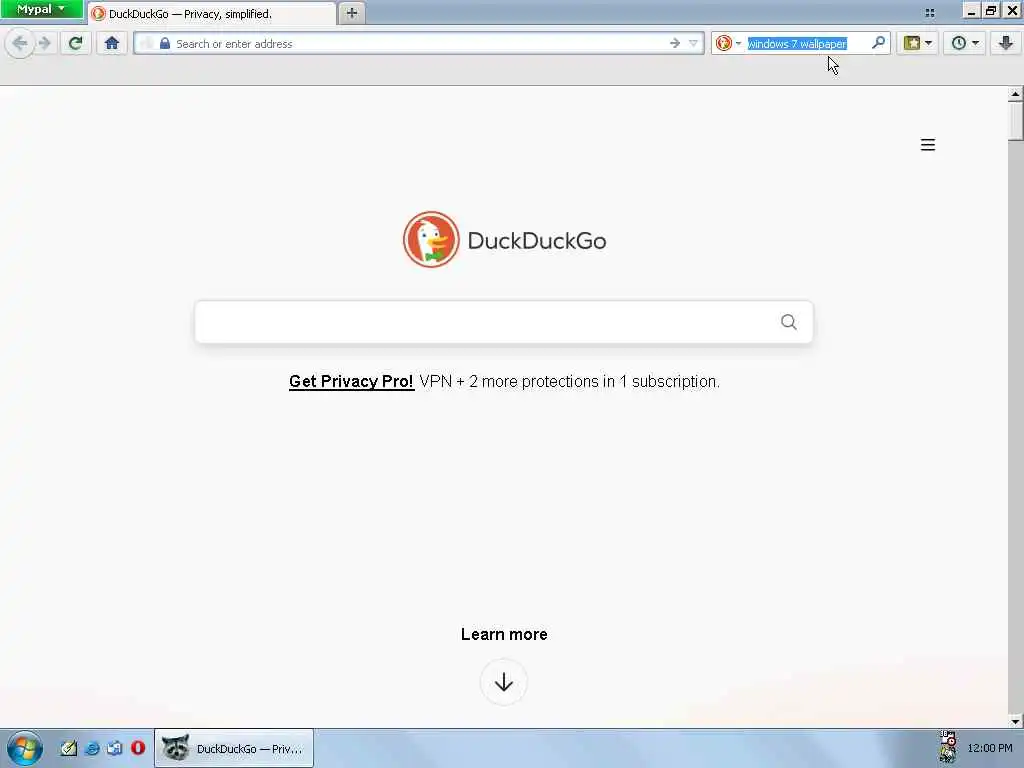Select the DuckDuckGo browser tab

tap(212, 14)
